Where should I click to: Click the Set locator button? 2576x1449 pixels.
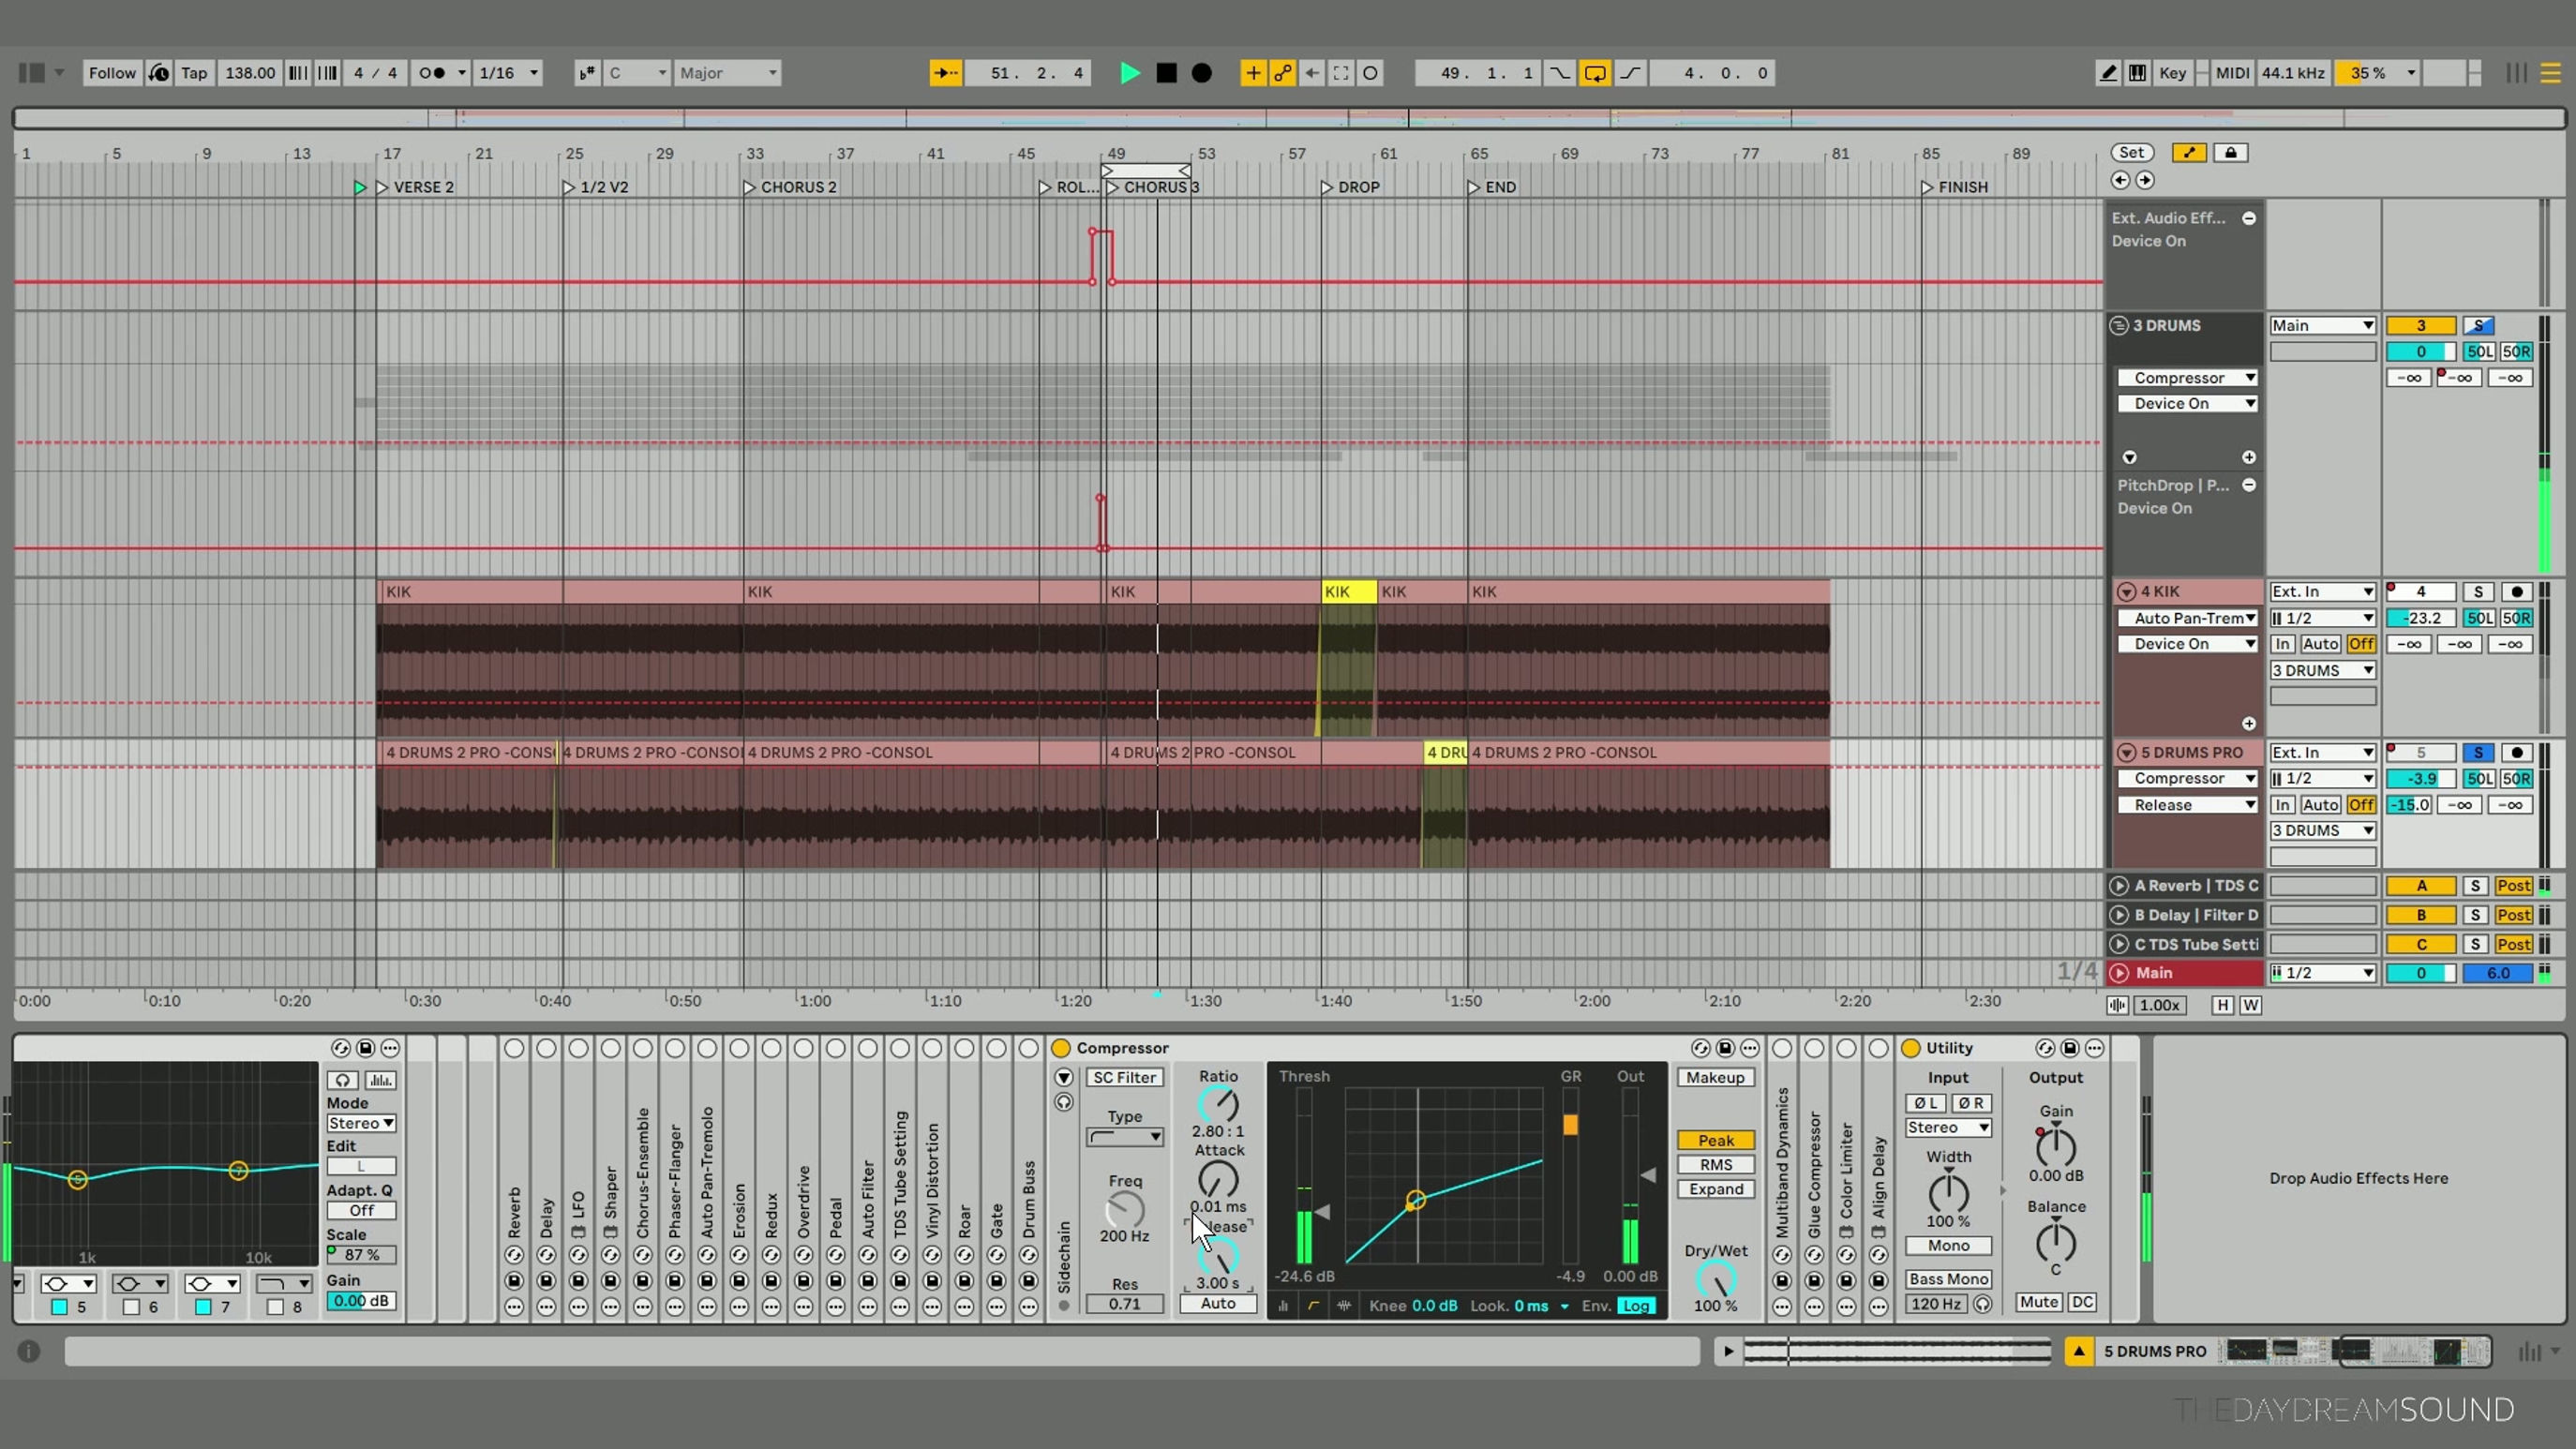click(2131, 152)
